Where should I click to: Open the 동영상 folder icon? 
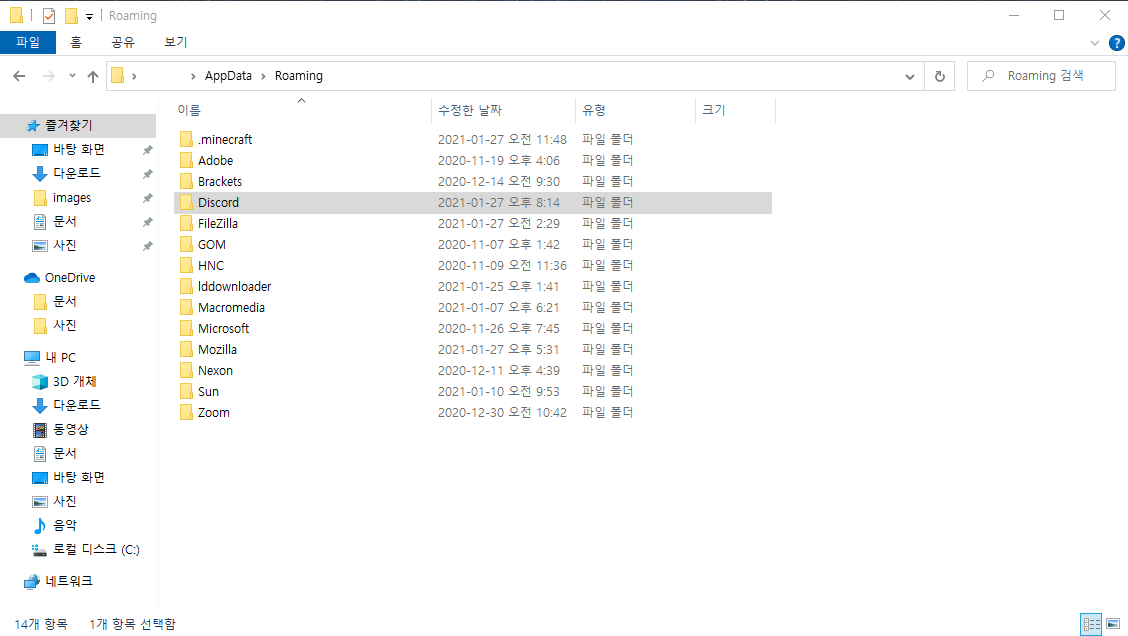(x=40, y=430)
